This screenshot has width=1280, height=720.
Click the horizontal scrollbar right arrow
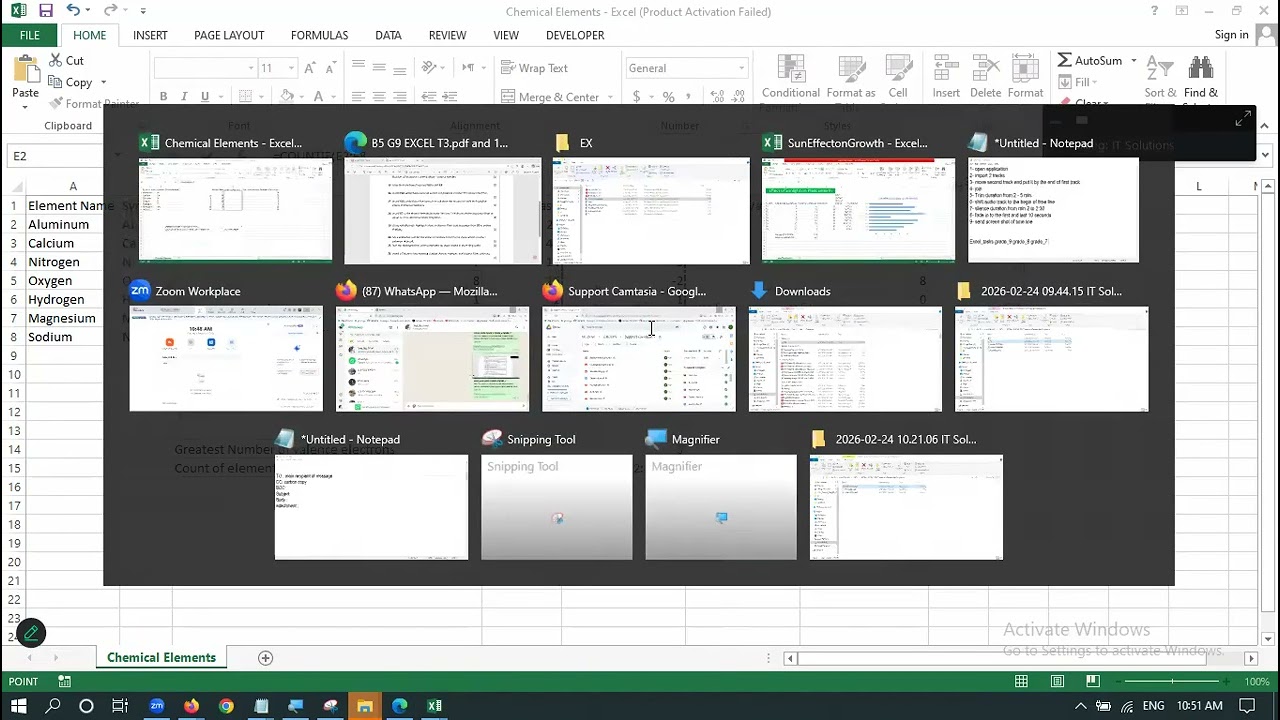(x=1250, y=658)
